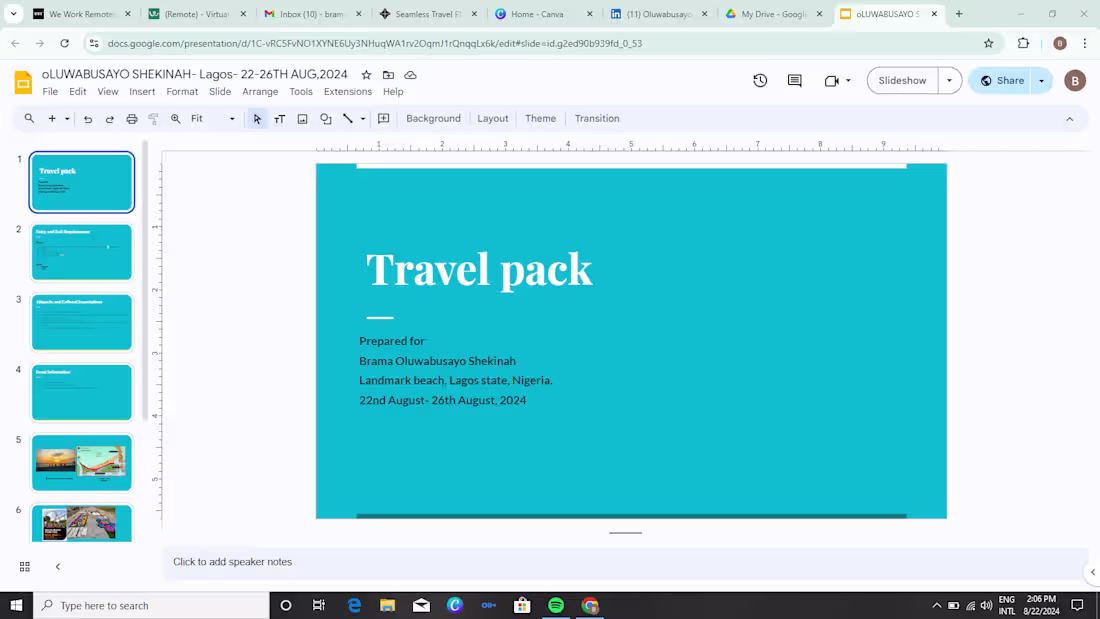Expand the Fit zoom dropdown
This screenshot has height=619, width=1100.
[x=232, y=119]
